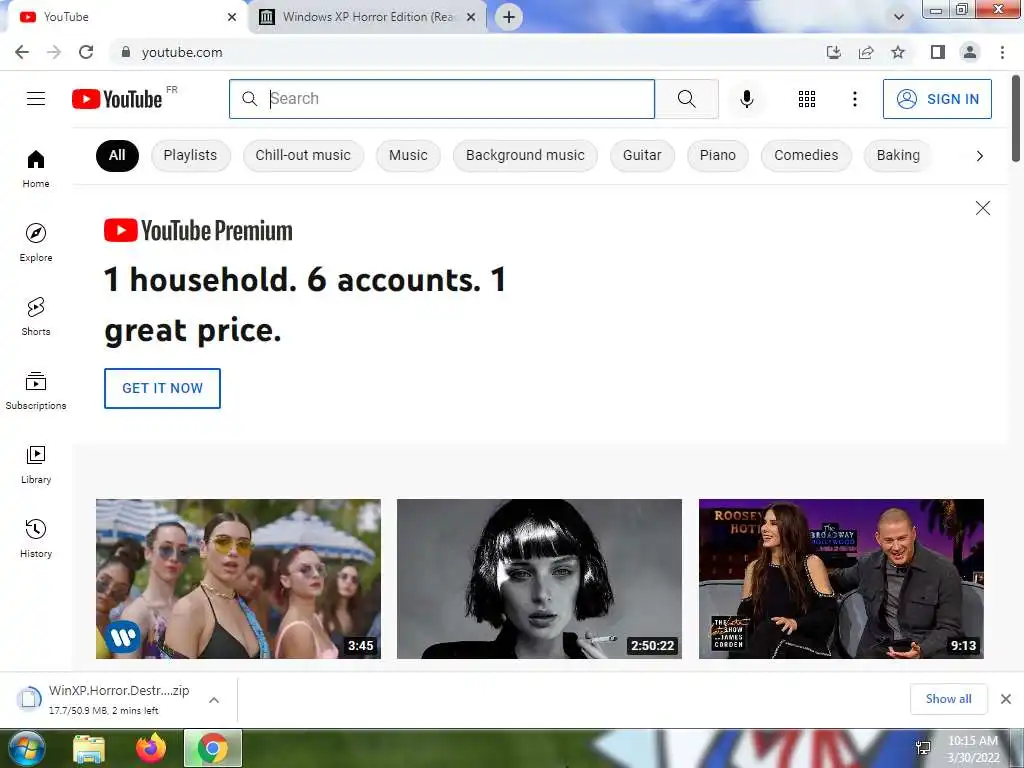Screen dimensions: 1024x768
Task: Open the 2:50:22 black-and-white video thumbnail
Action: pos(539,579)
